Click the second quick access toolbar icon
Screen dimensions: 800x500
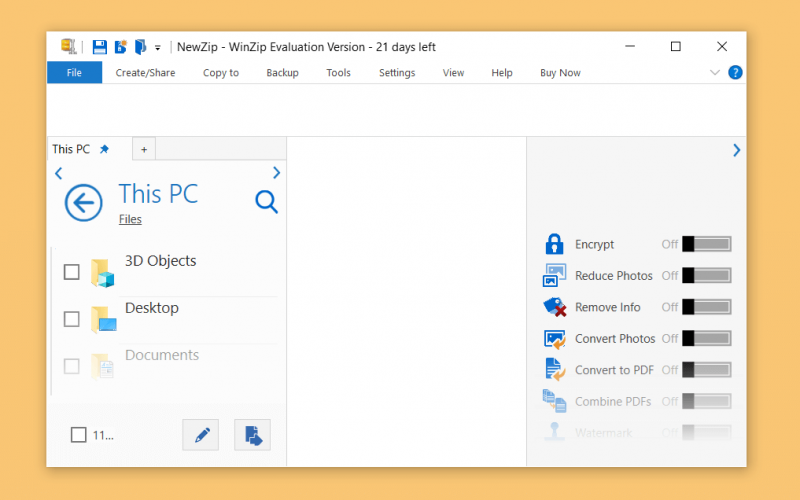(x=120, y=47)
